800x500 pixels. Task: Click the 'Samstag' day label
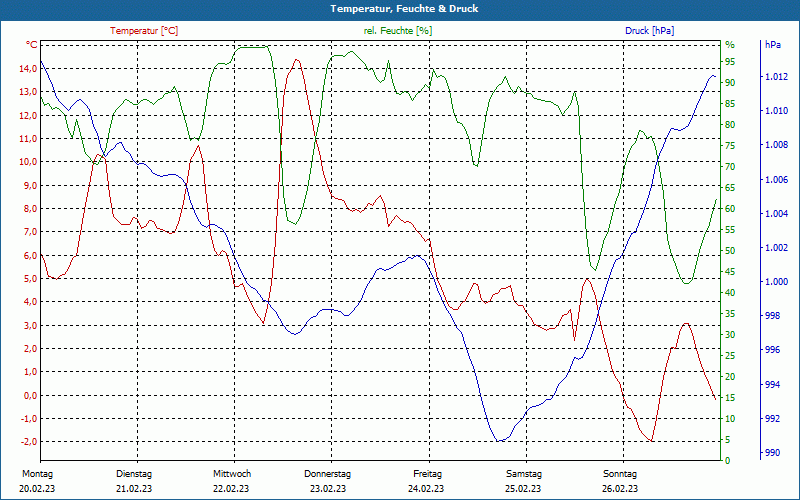pyautogui.click(x=524, y=474)
